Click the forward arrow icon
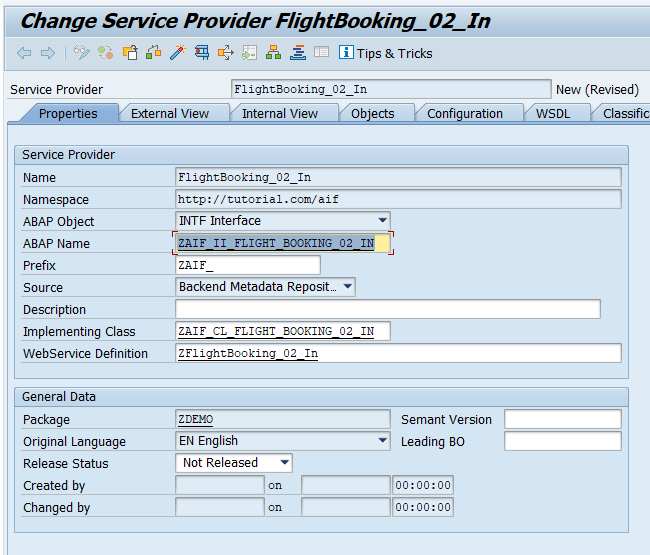Viewport: 650px width, 555px height. [x=48, y=53]
